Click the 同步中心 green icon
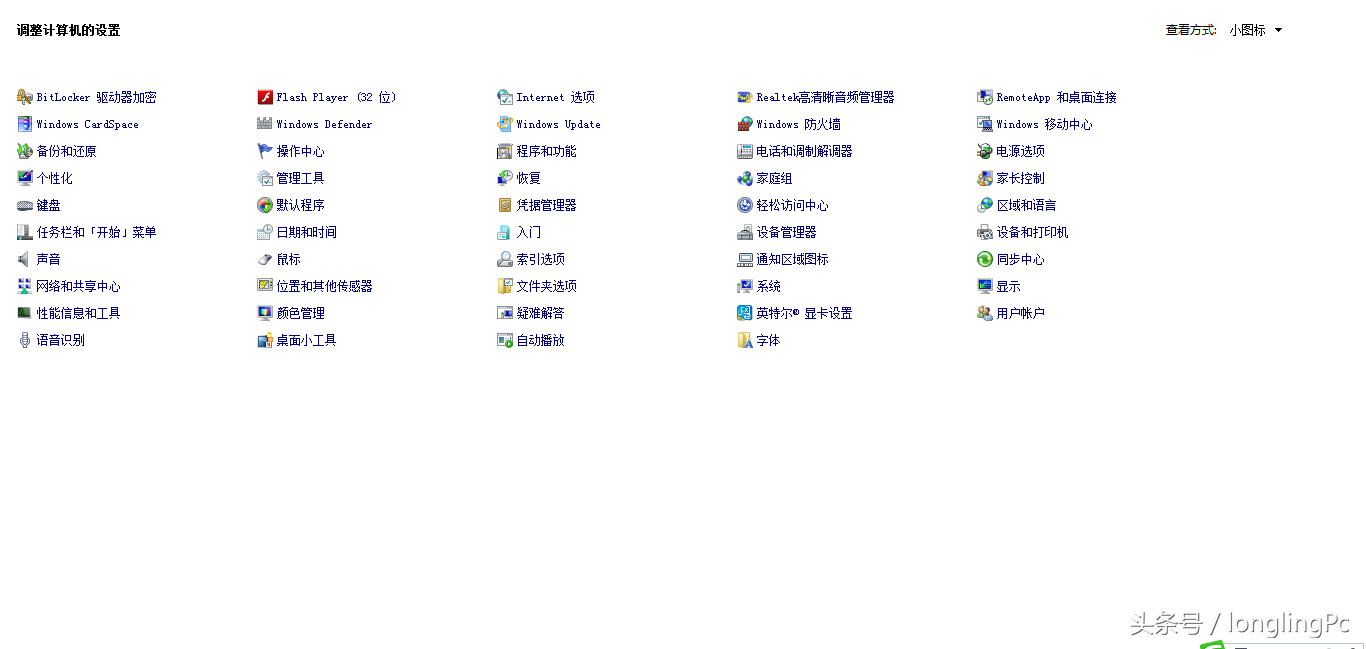 (x=985, y=259)
